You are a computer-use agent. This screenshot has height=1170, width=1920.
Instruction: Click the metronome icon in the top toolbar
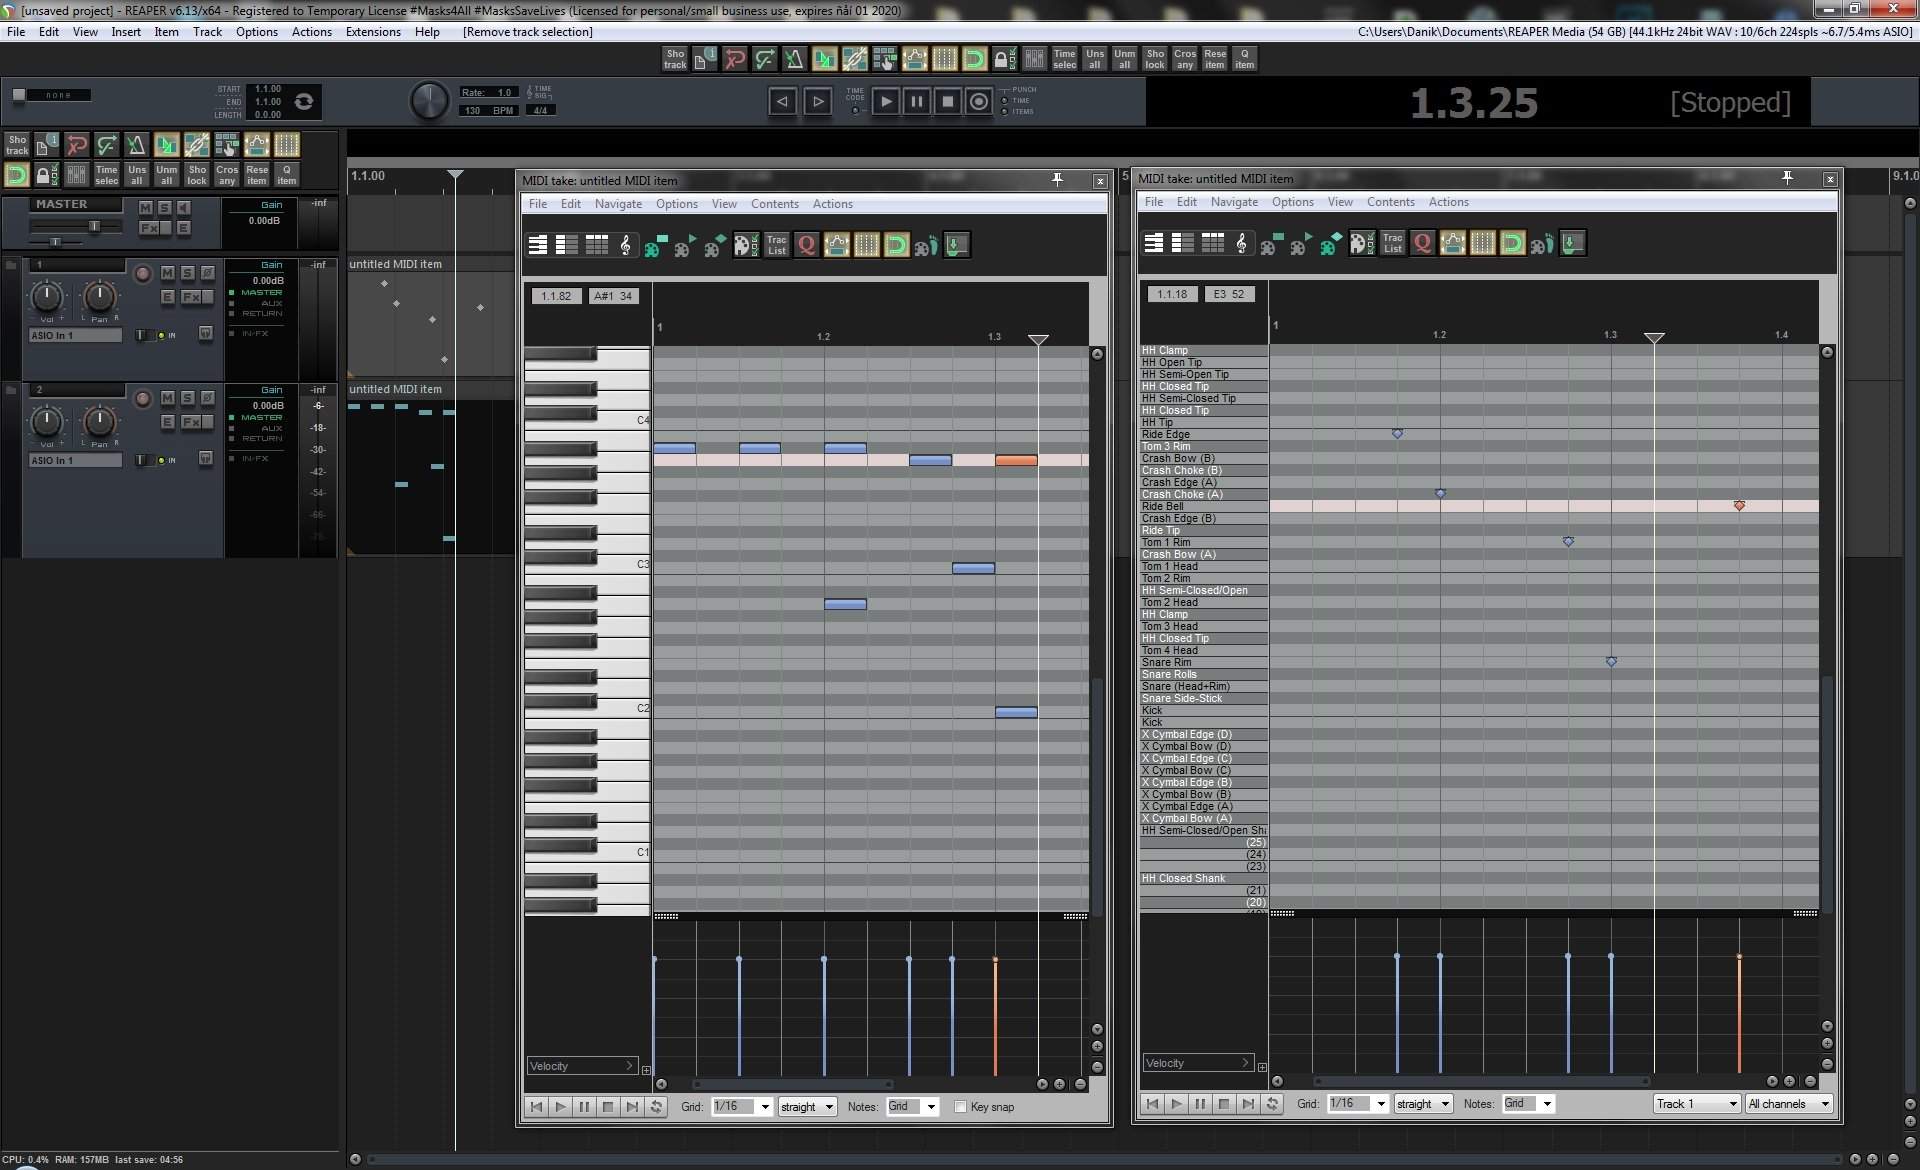click(794, 59)
